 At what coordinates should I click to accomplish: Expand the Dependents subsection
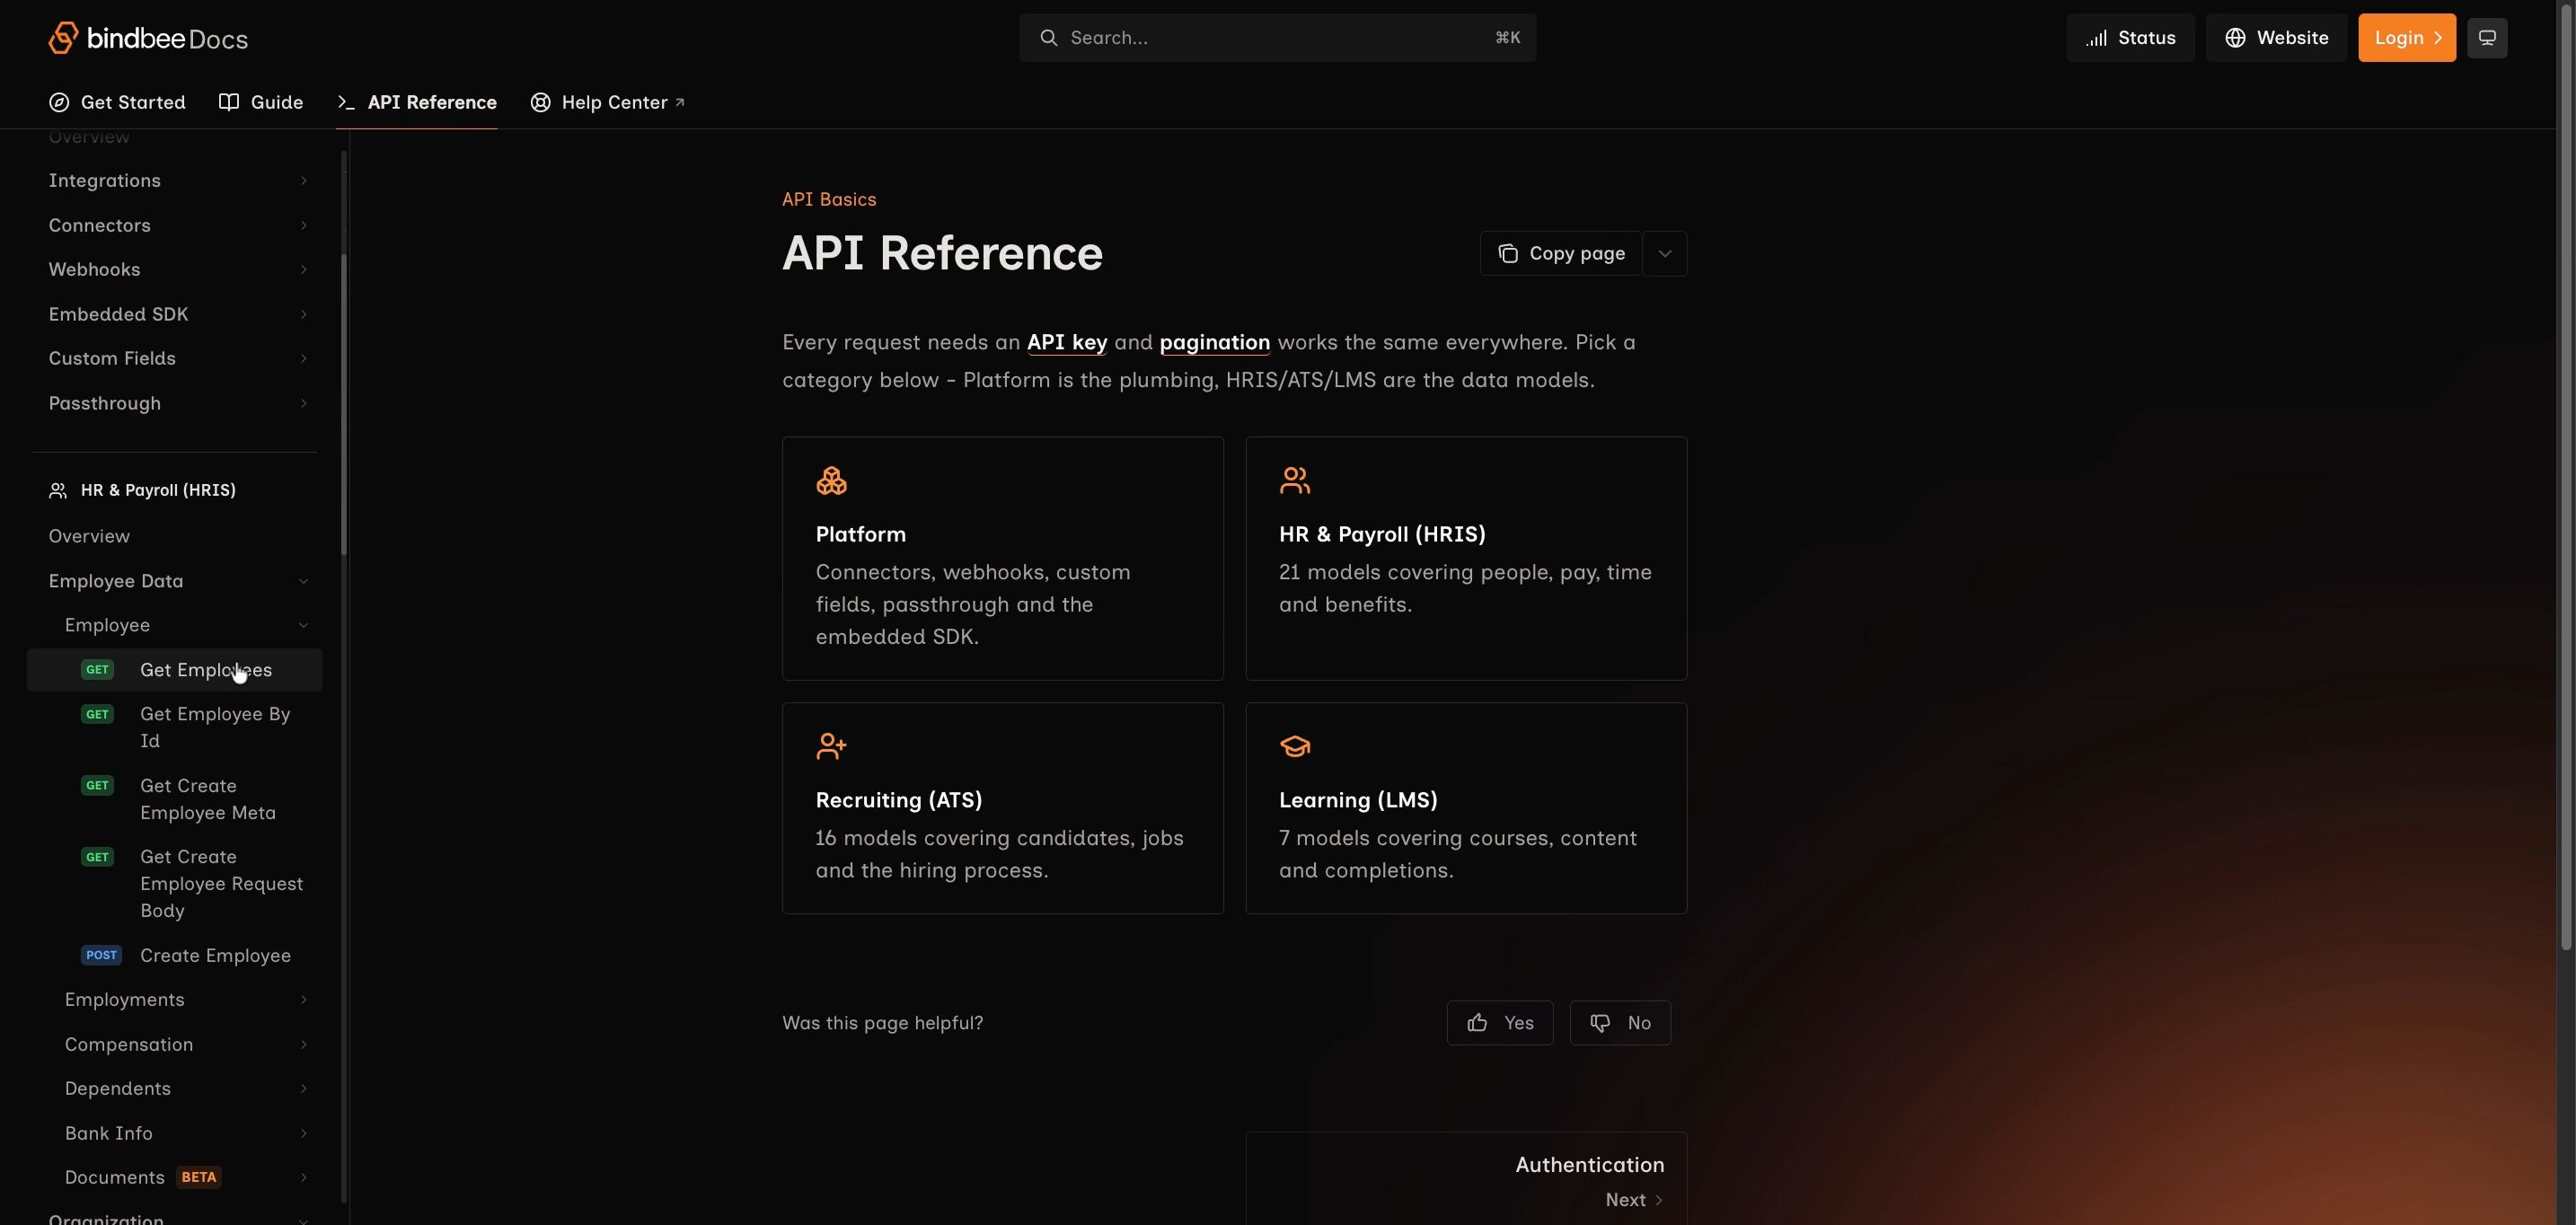304,1089
